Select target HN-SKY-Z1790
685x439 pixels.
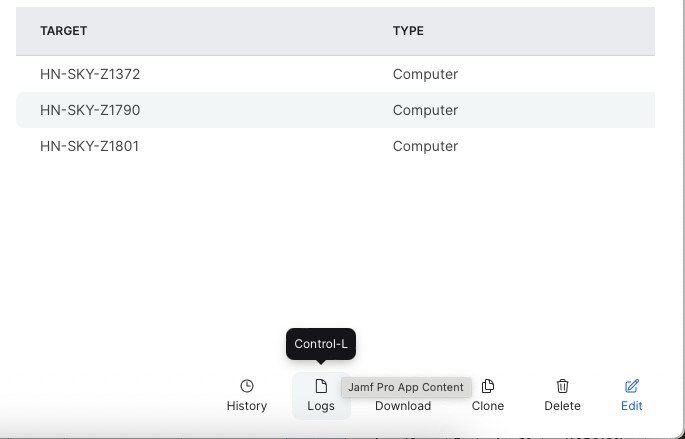click(90, 110)
